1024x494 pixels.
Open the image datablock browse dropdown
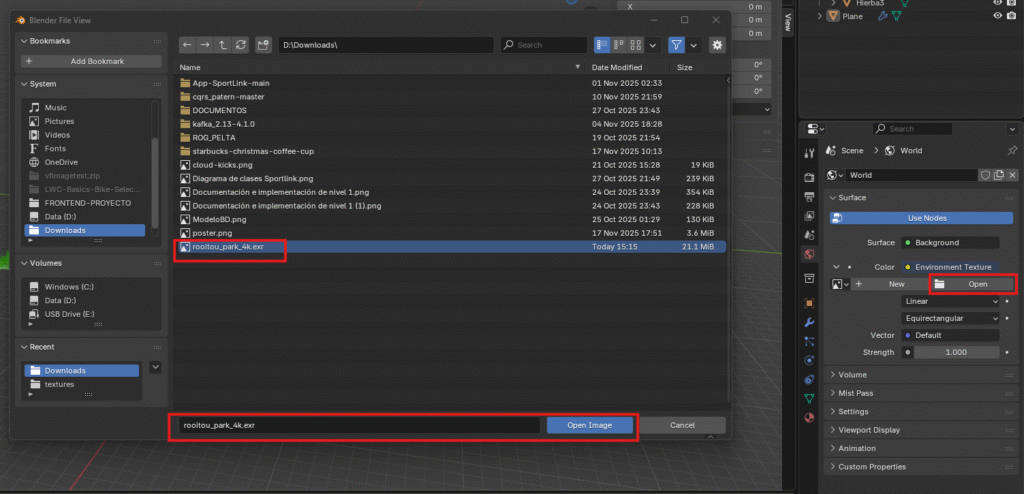tap(838, 284)
